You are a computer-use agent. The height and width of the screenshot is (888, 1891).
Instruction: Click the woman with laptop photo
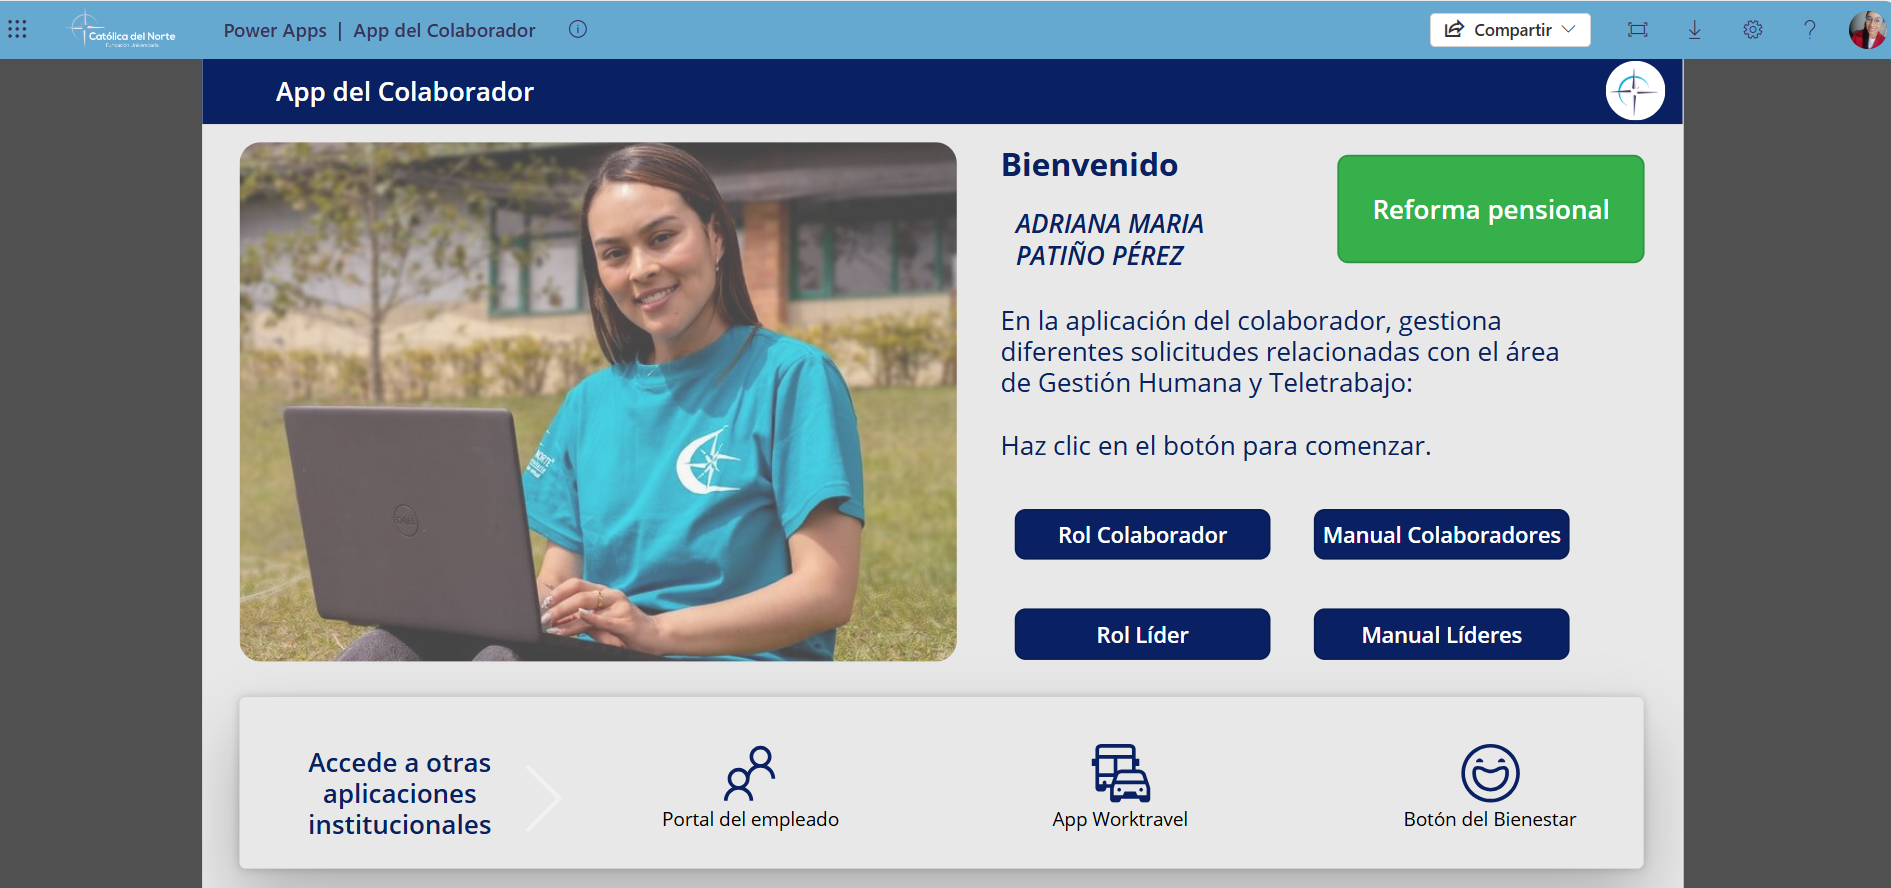pos(598,401)
